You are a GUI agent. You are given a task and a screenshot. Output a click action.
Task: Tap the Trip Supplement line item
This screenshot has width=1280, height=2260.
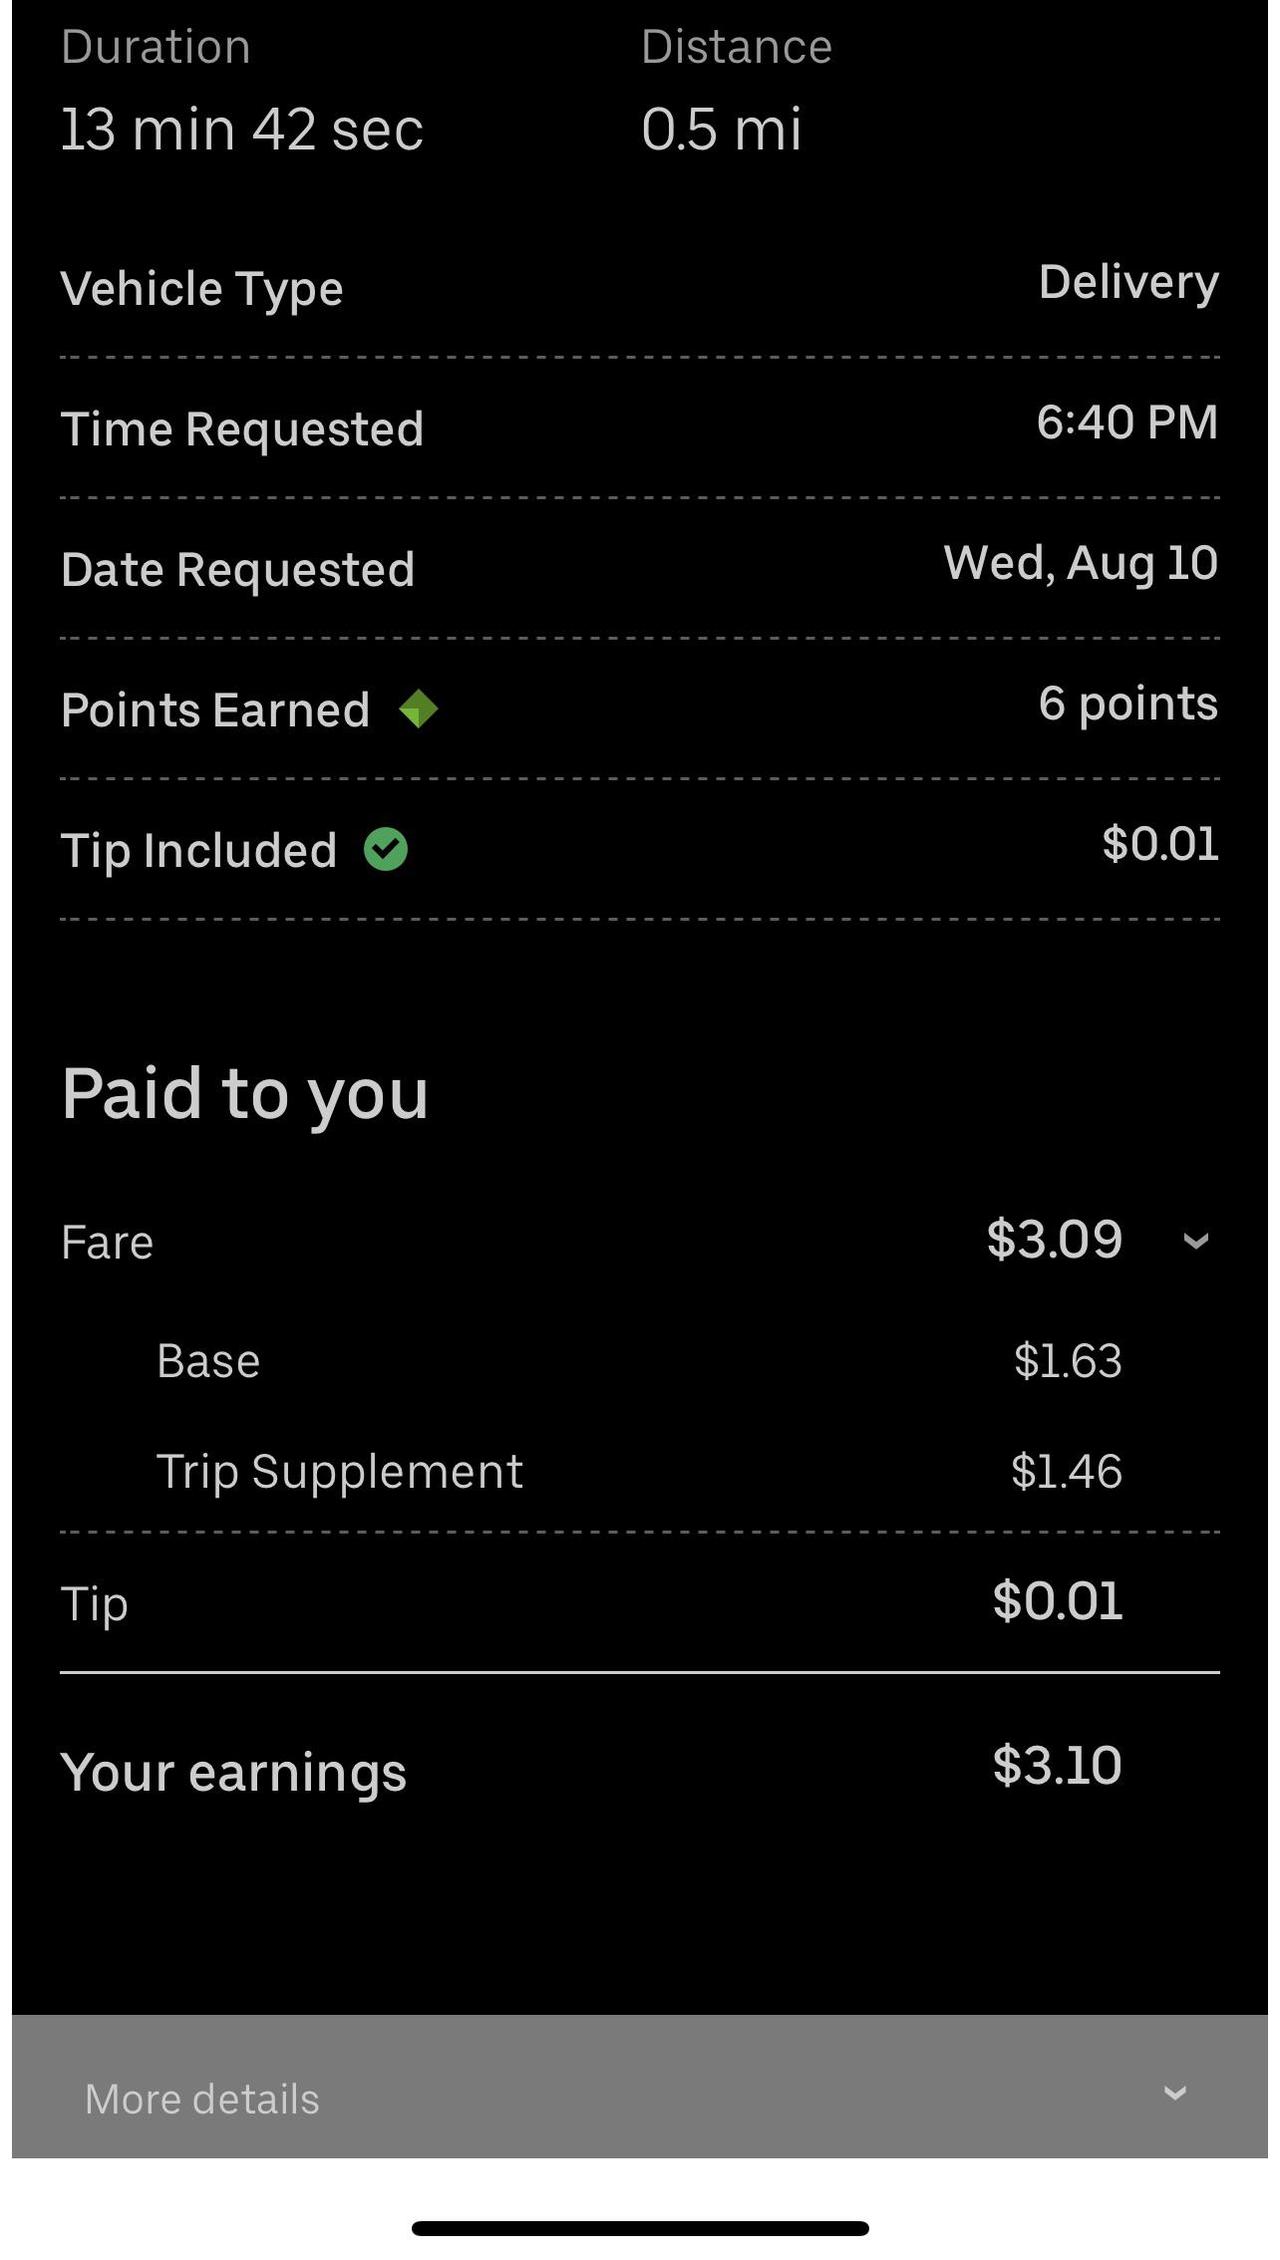339,1471
